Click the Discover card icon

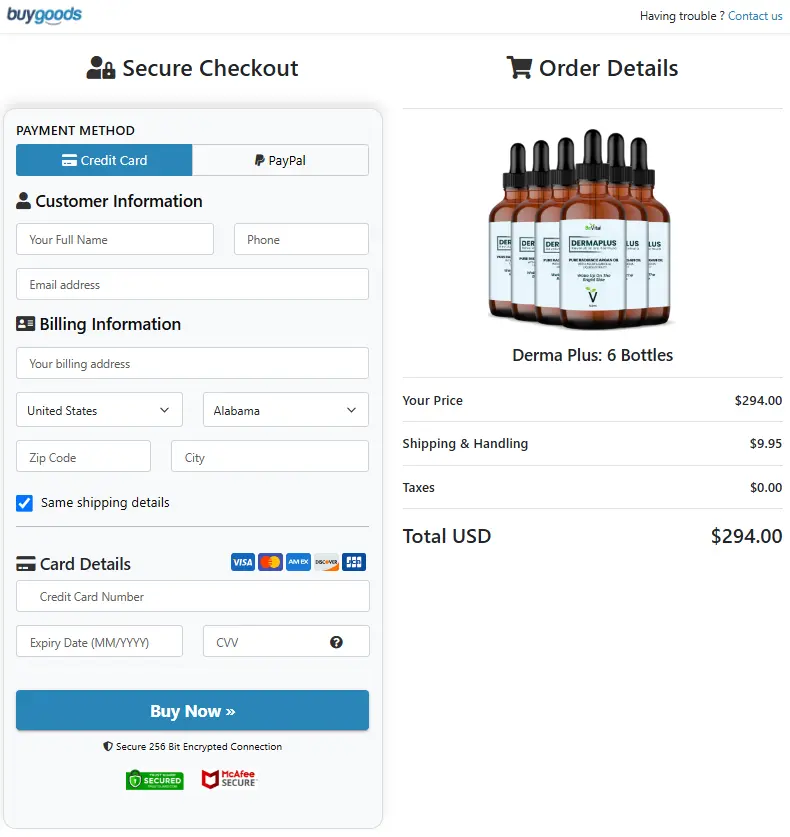point(325,562)
